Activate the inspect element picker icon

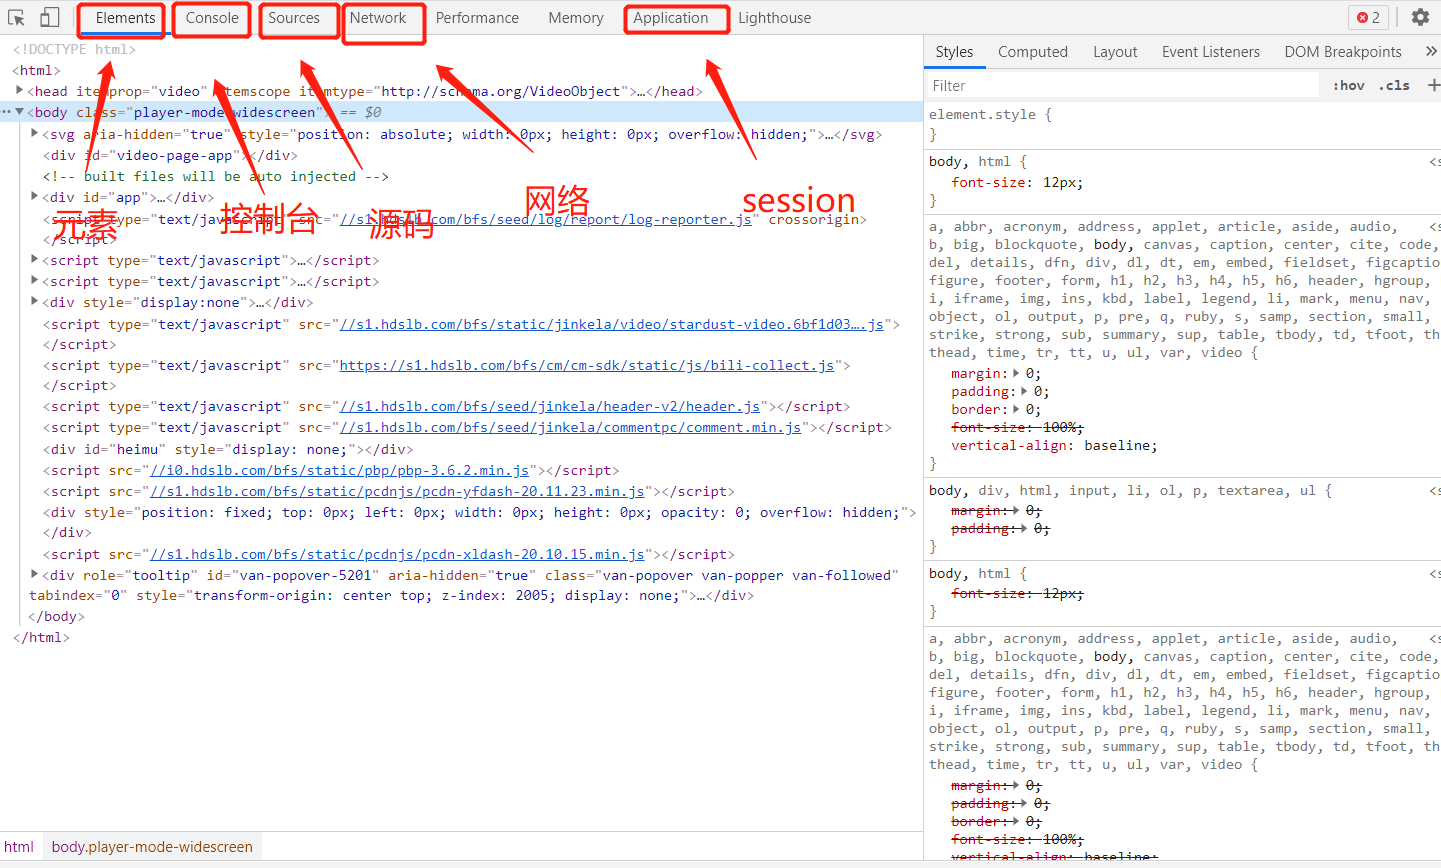(x=16, y=17)
